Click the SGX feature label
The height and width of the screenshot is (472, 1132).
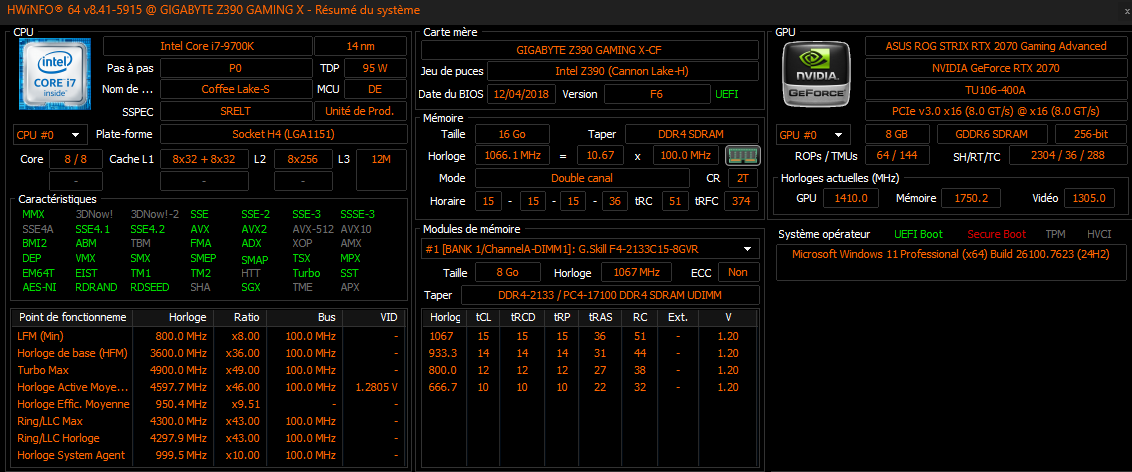[251, 287]
